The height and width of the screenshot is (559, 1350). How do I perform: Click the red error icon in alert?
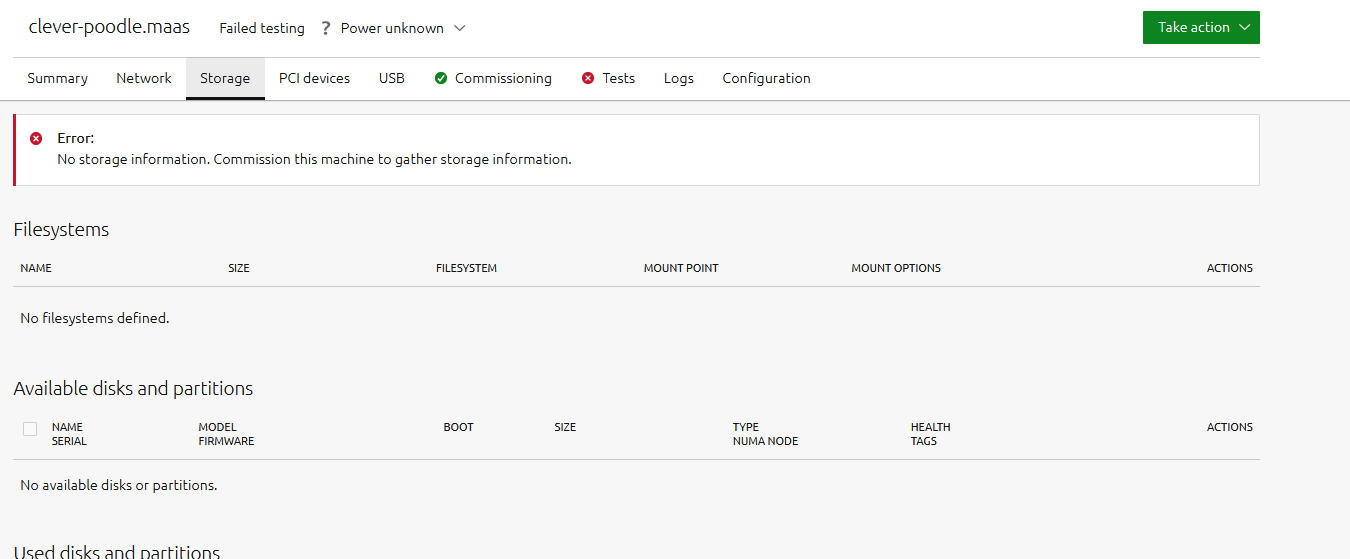click(x=36, y=139)
